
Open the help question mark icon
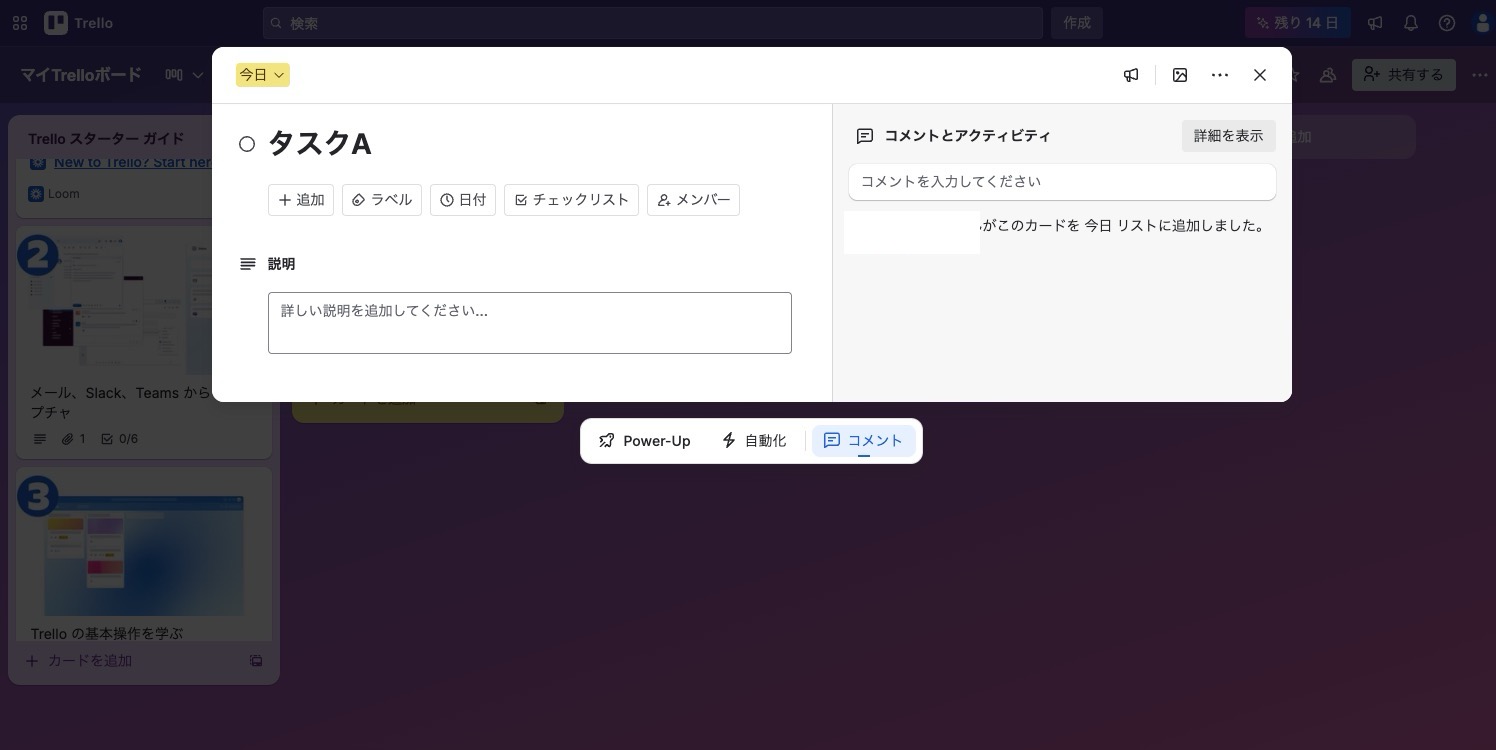click(x=1447, y=23)
